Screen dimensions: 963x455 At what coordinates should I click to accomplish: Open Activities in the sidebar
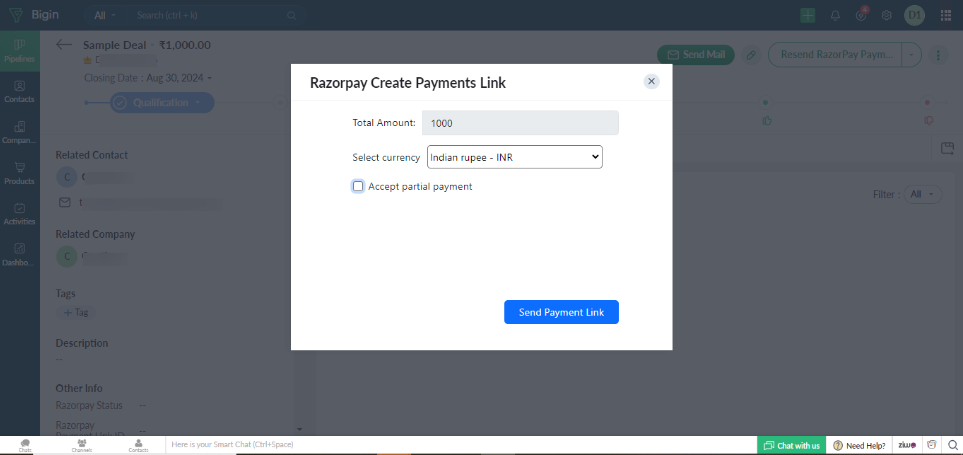tap(20, 214)
